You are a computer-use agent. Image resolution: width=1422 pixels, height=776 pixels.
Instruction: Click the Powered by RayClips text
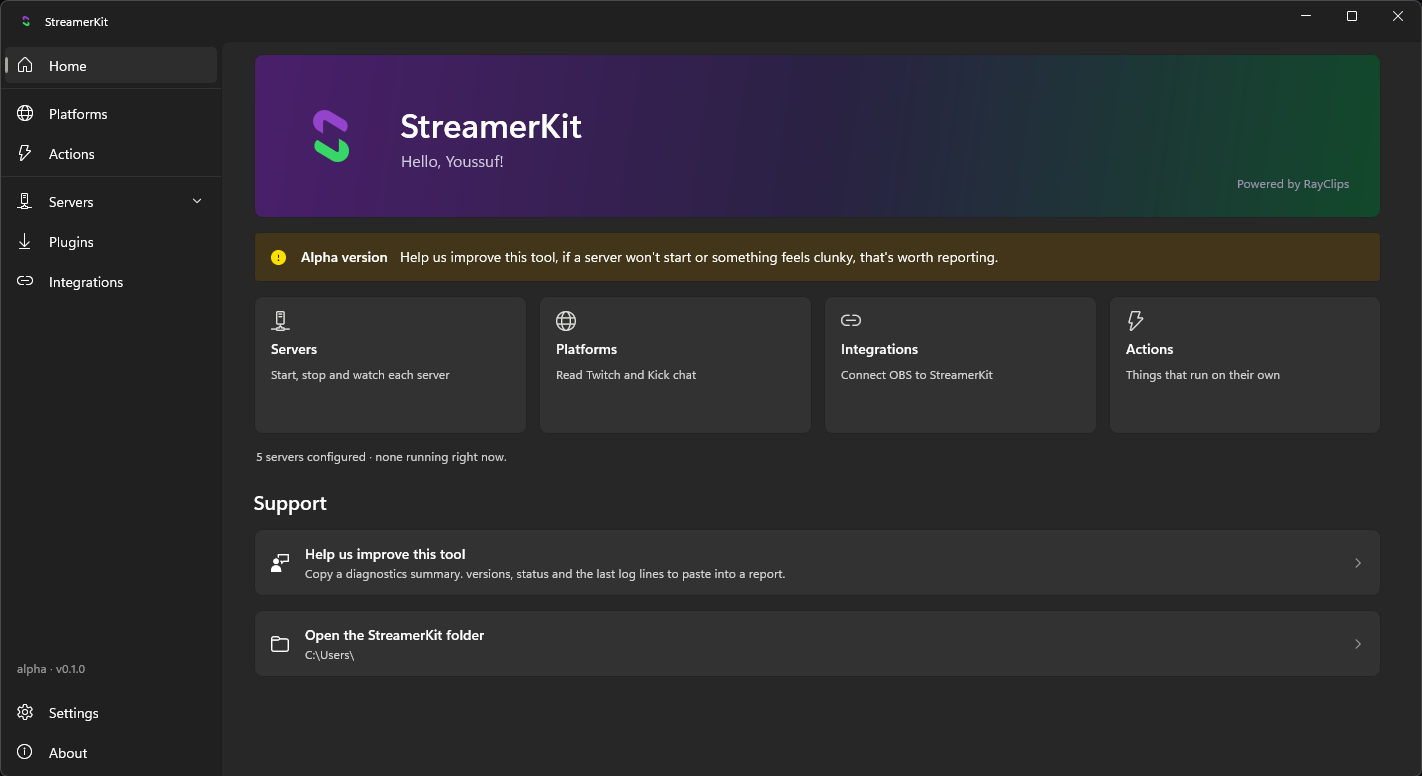pyautogui.click(x=1293, y=184)
